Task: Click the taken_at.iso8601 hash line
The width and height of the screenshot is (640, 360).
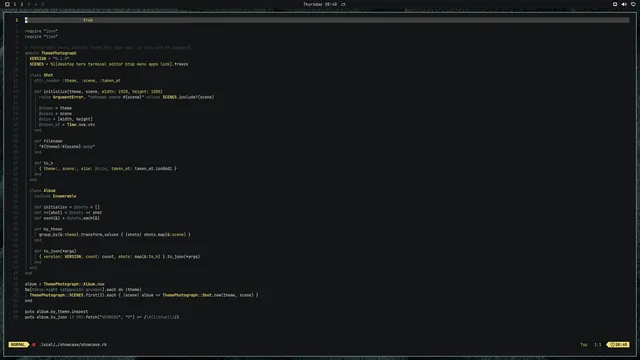Action: (108, 169)
